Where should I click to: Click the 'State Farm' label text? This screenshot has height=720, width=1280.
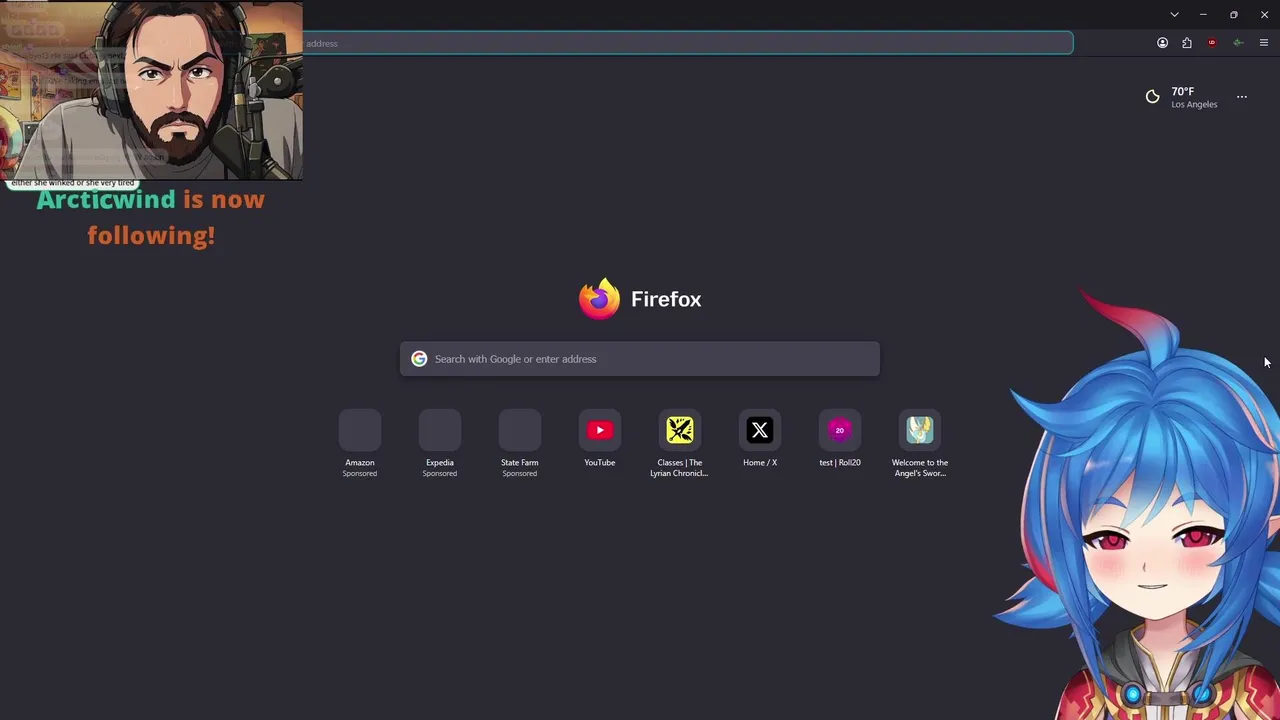(x=520, y=462)
